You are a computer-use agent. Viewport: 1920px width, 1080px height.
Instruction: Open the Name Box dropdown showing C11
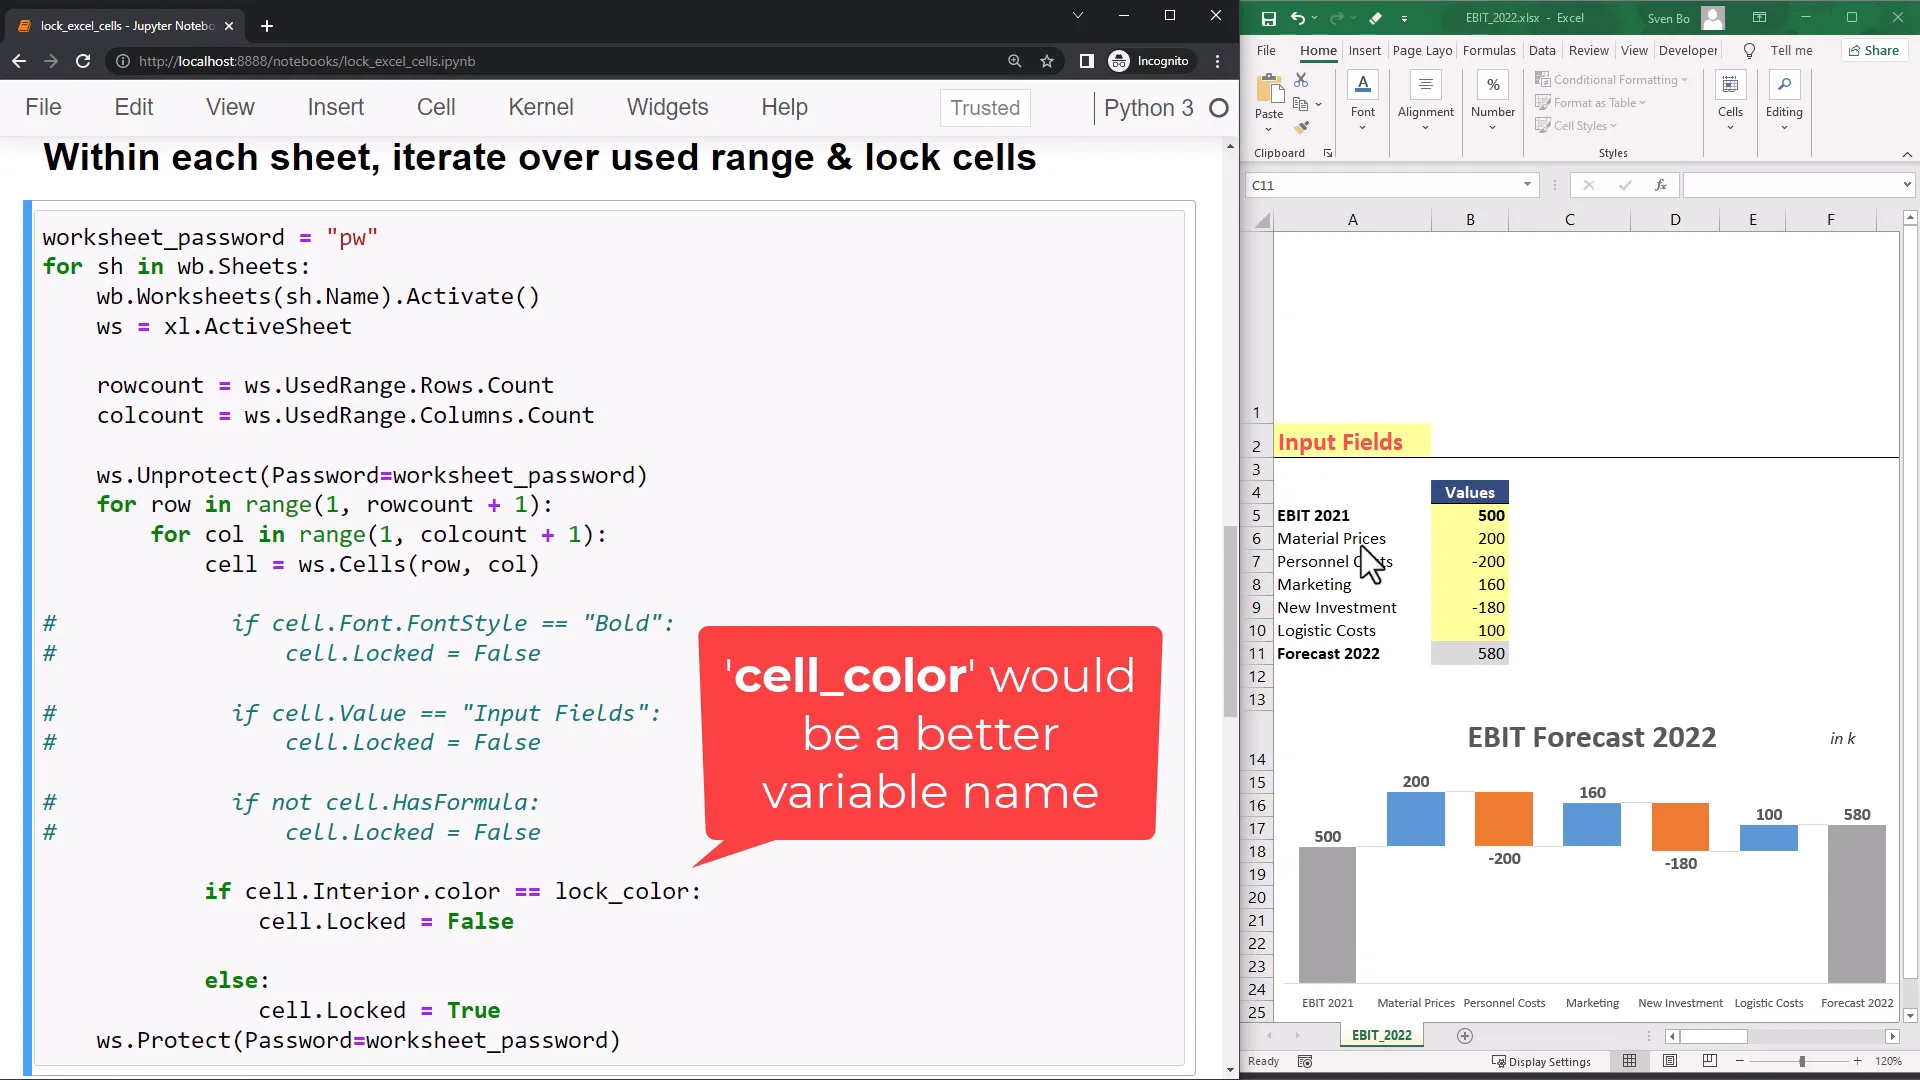point(1528,185)
